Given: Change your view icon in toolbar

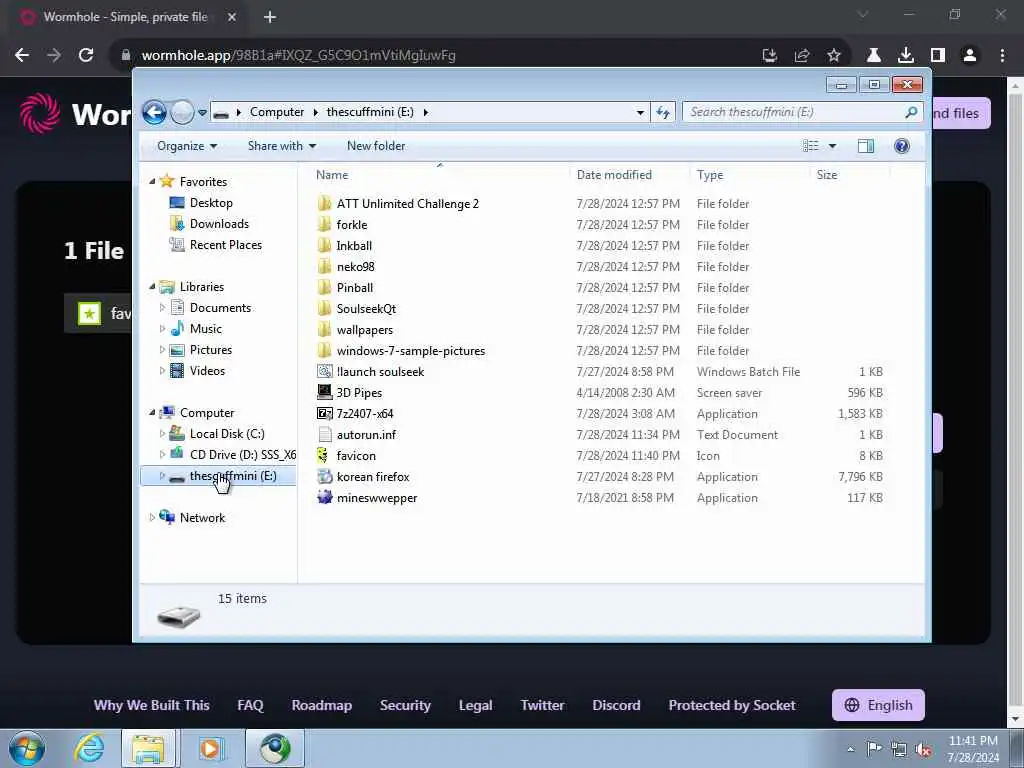Looking at the screenshot, I should coord(810,146).
